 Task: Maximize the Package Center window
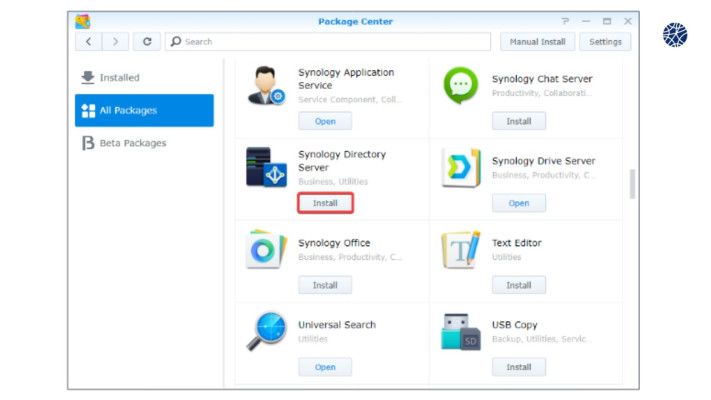pyautogui.click(x=607, y=21)
